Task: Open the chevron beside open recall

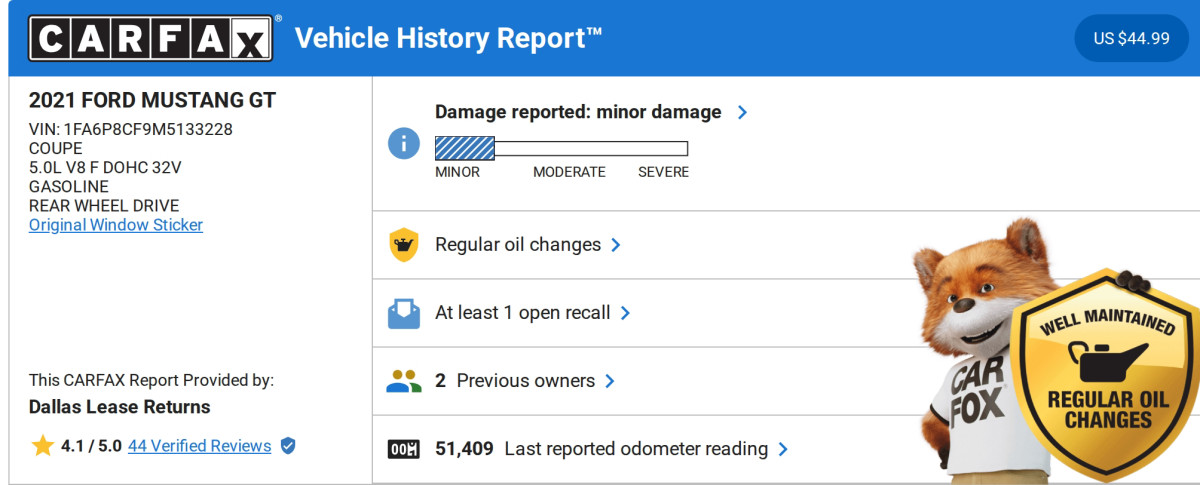Action: [x=625, y=313]
